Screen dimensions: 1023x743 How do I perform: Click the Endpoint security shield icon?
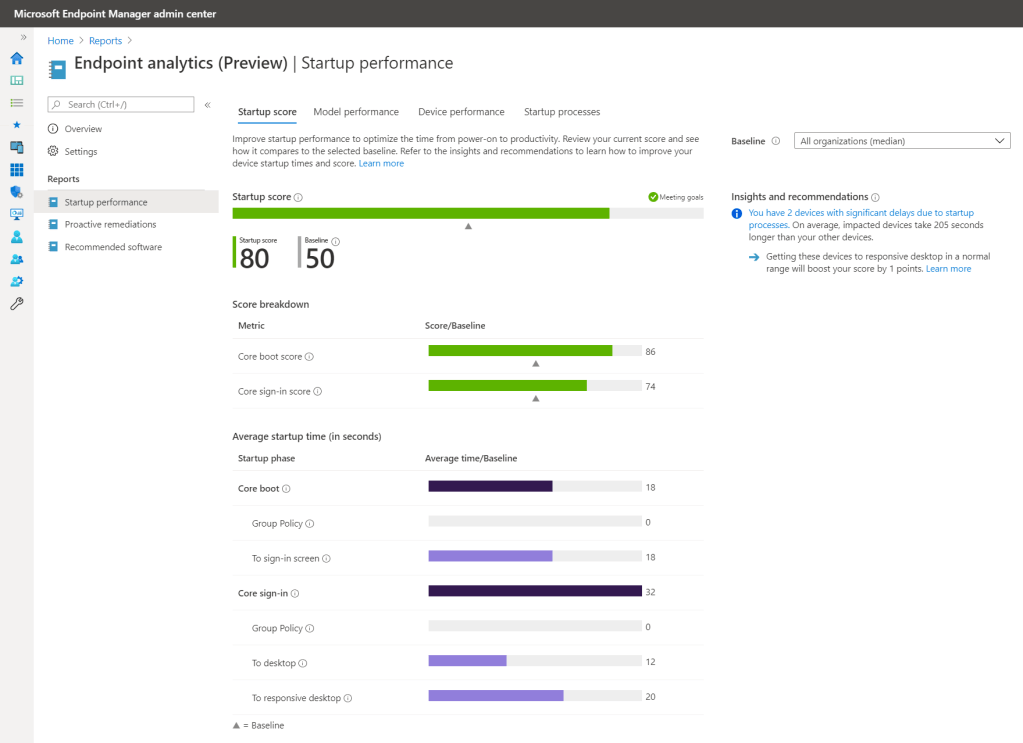coord(16,192)
